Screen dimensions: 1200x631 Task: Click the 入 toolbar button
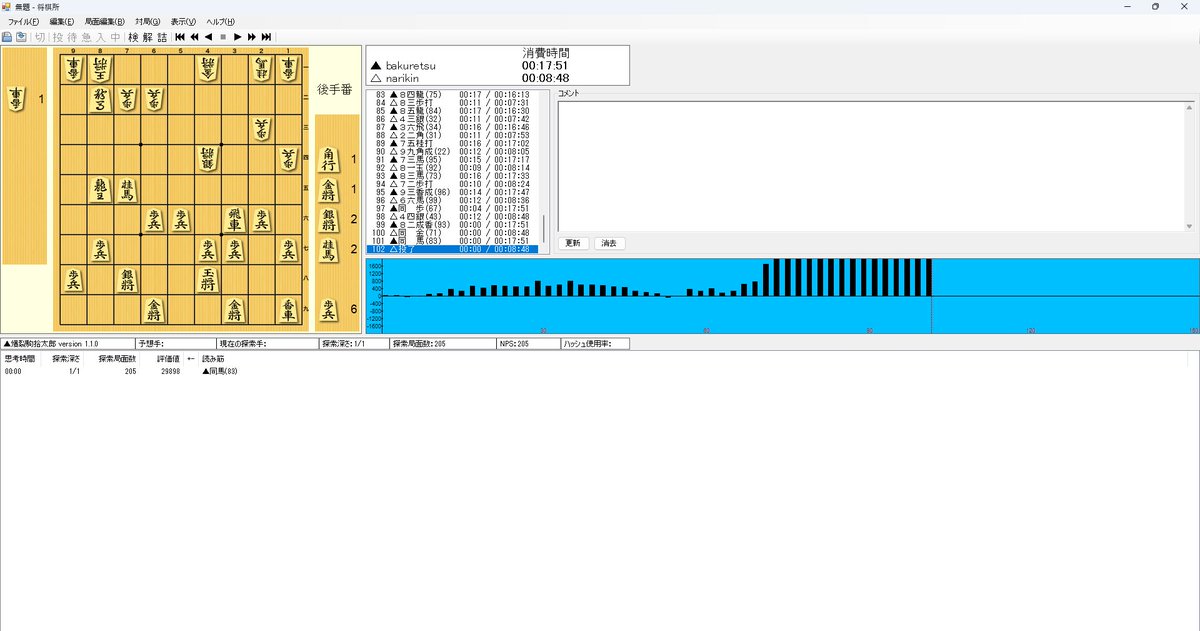click(100, 37)
